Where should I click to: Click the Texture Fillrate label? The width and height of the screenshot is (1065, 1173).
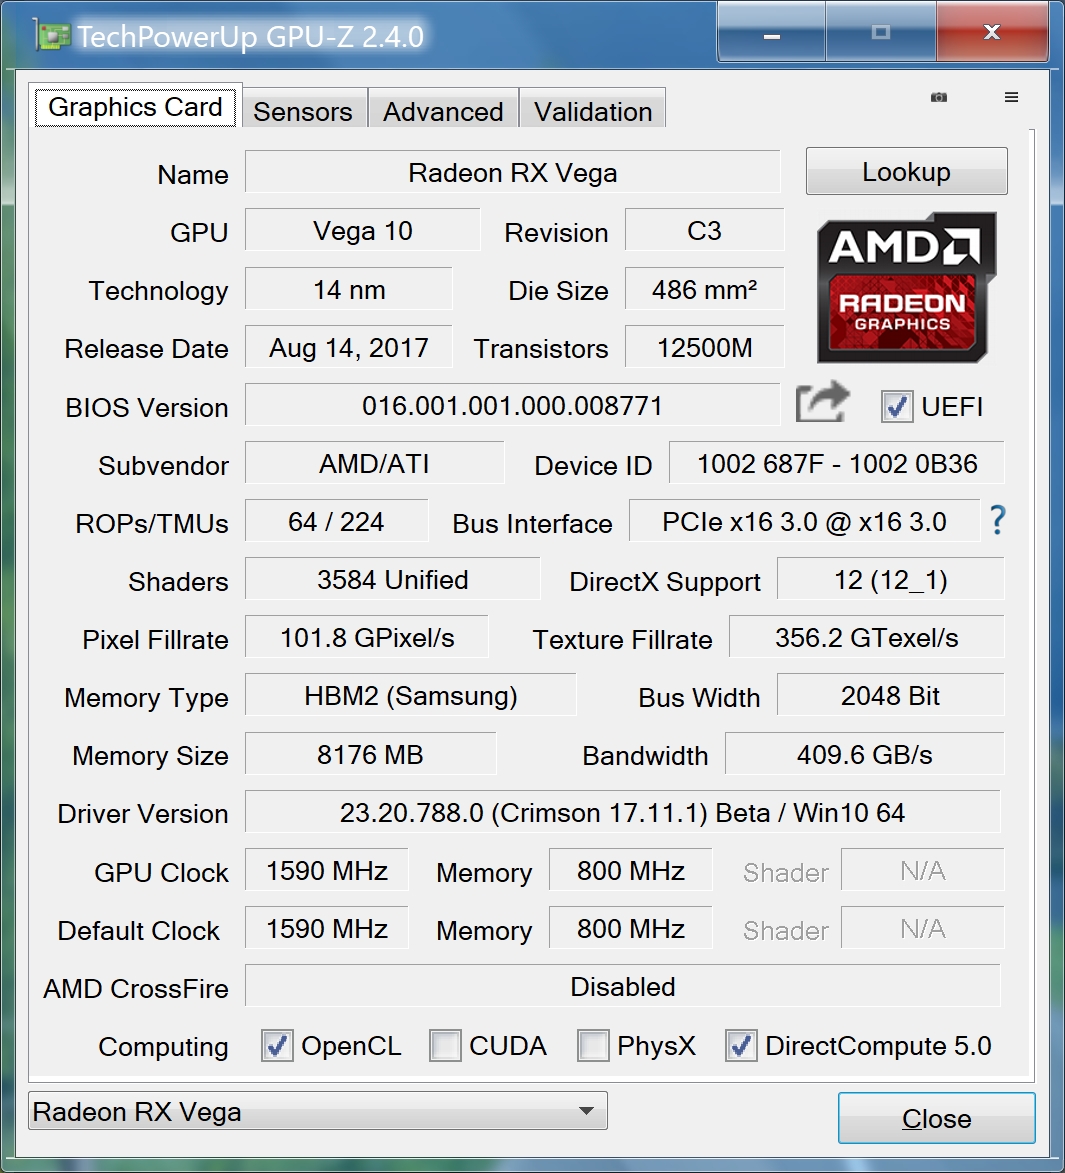pyautogui.click(x=622, y=640)
